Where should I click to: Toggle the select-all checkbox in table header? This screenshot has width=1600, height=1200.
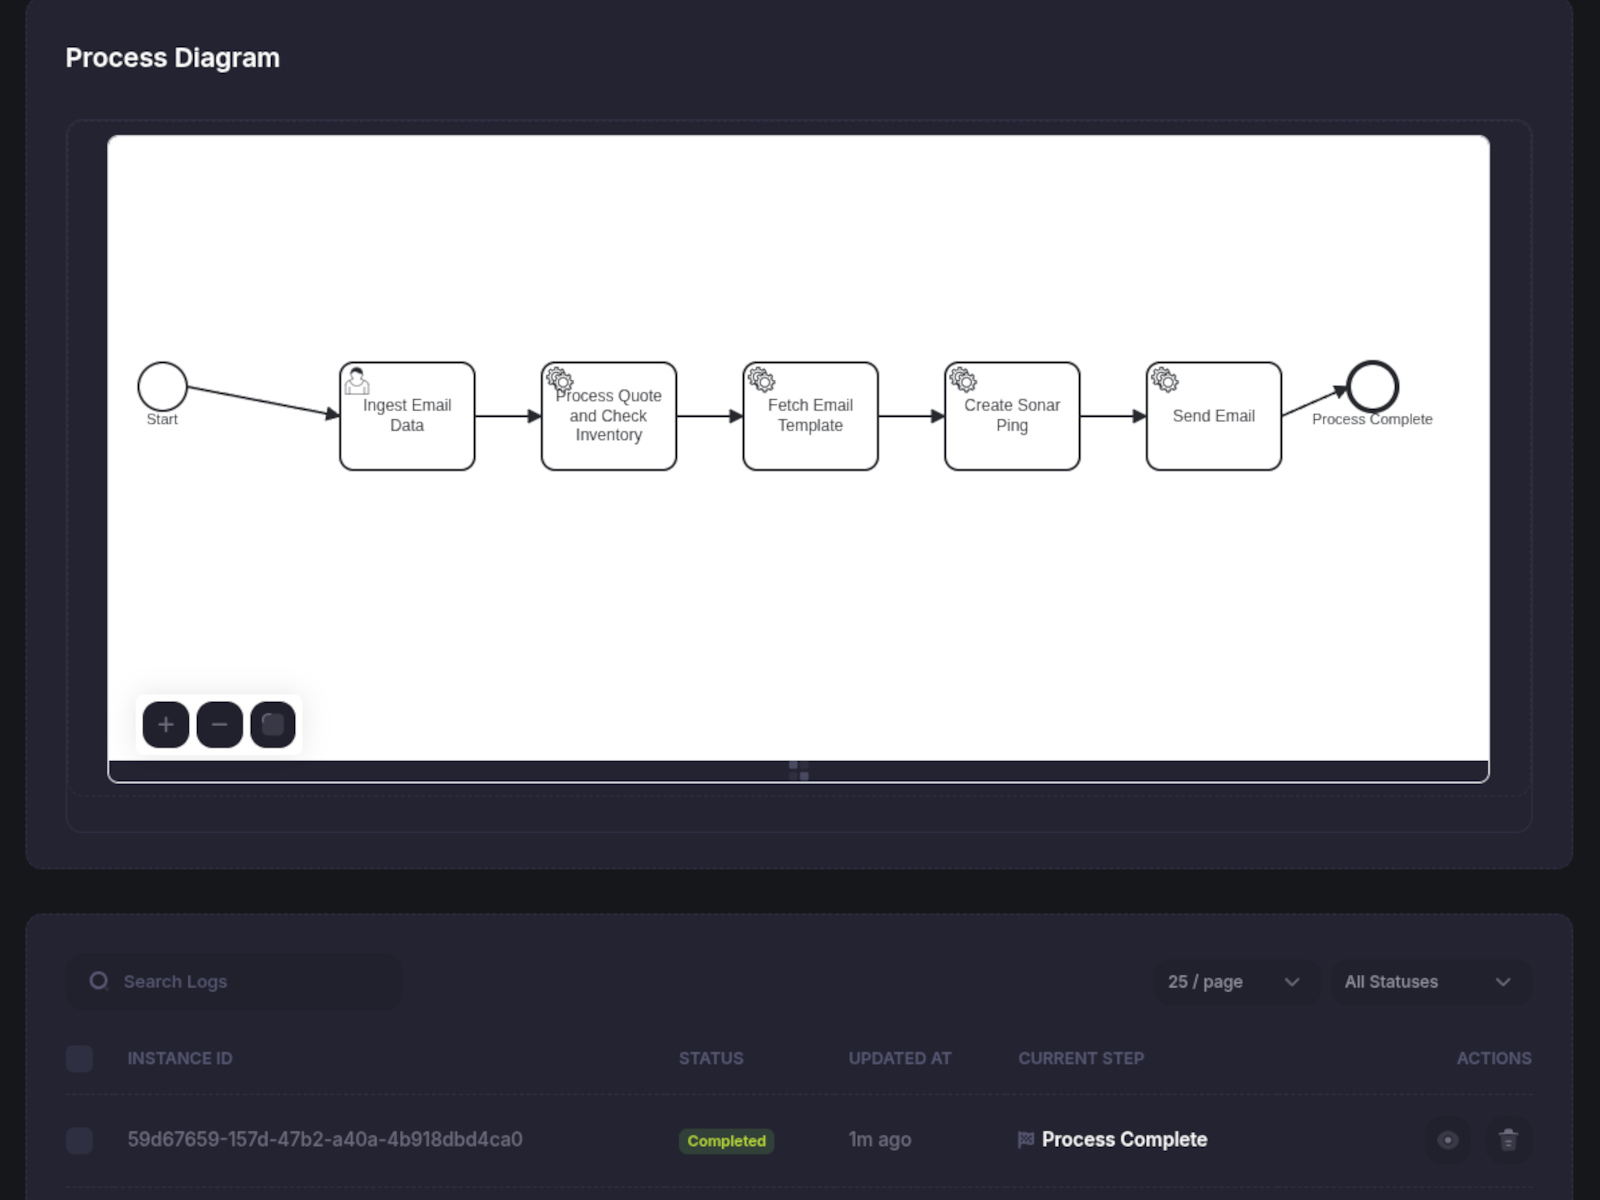click(79, 1058)
